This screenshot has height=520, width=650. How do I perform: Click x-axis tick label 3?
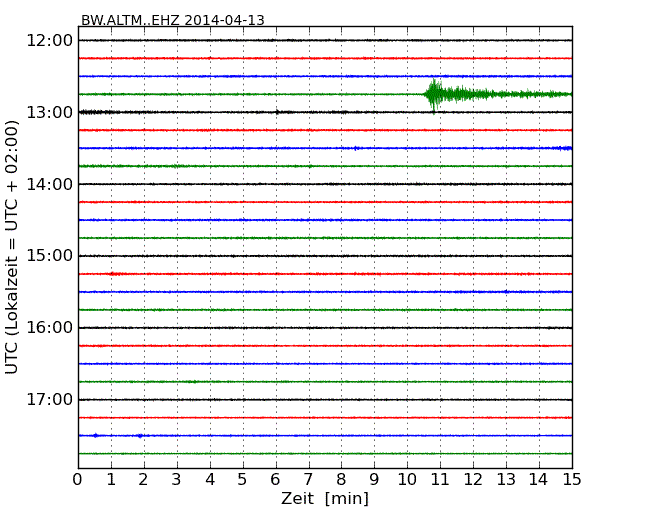(177, 479)
